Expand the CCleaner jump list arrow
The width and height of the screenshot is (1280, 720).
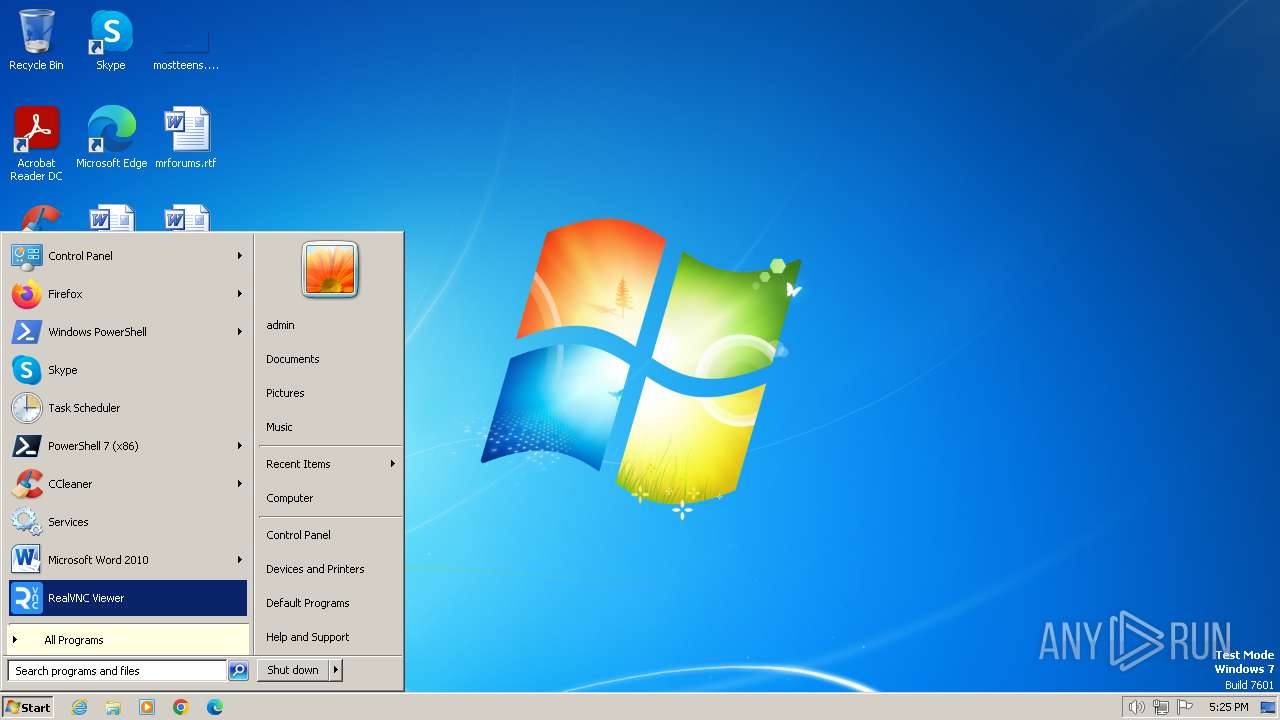pyautogui.click(x=240, y=484)
